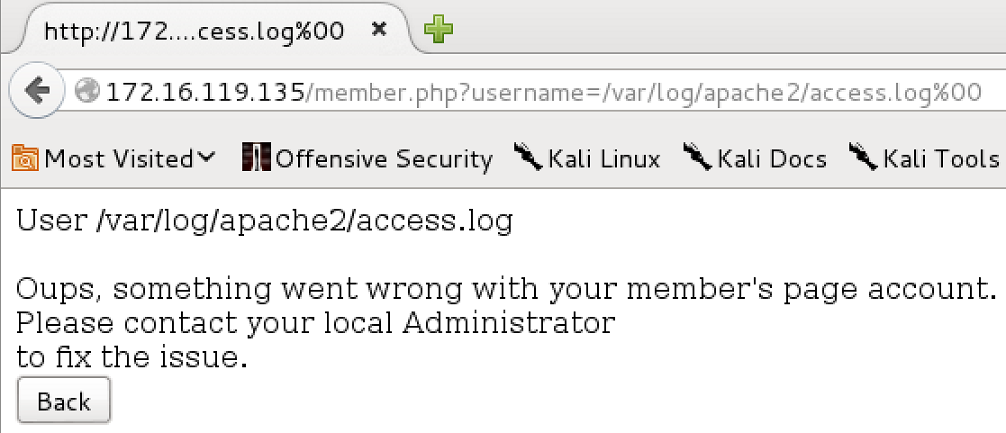Open the Kali Docs bookmark label
This screenshot has height=433, width=1006.
tap(772, 158)
